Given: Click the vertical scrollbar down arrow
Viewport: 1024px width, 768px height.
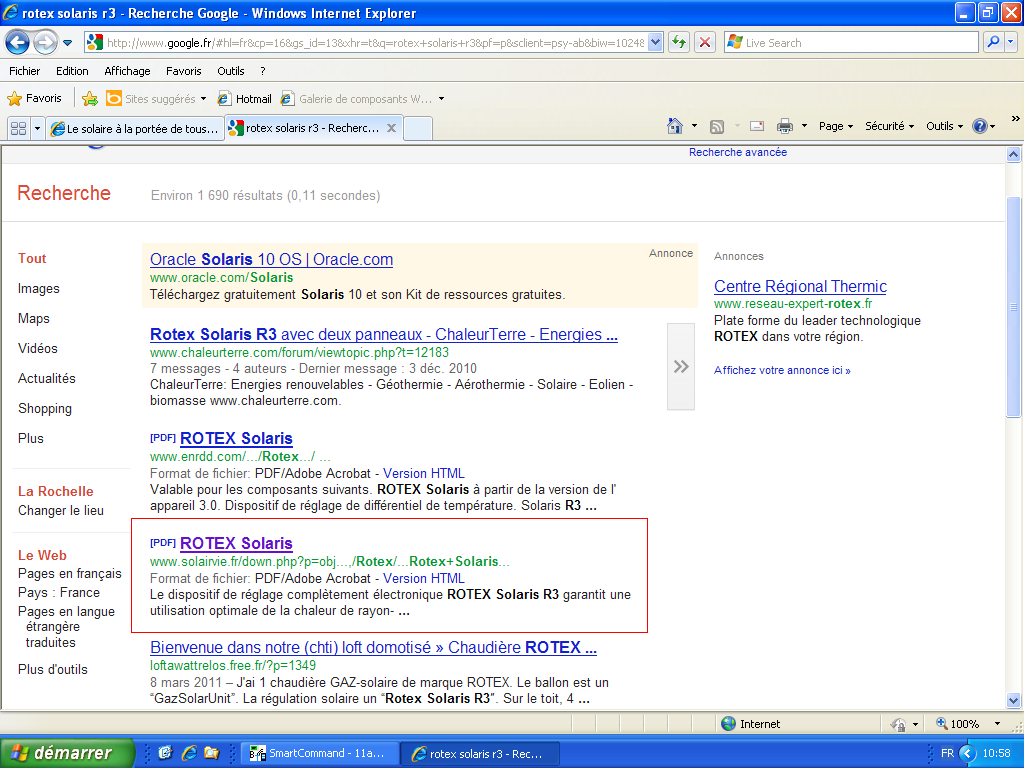Looking at the screenshot, I should 1013,700.
